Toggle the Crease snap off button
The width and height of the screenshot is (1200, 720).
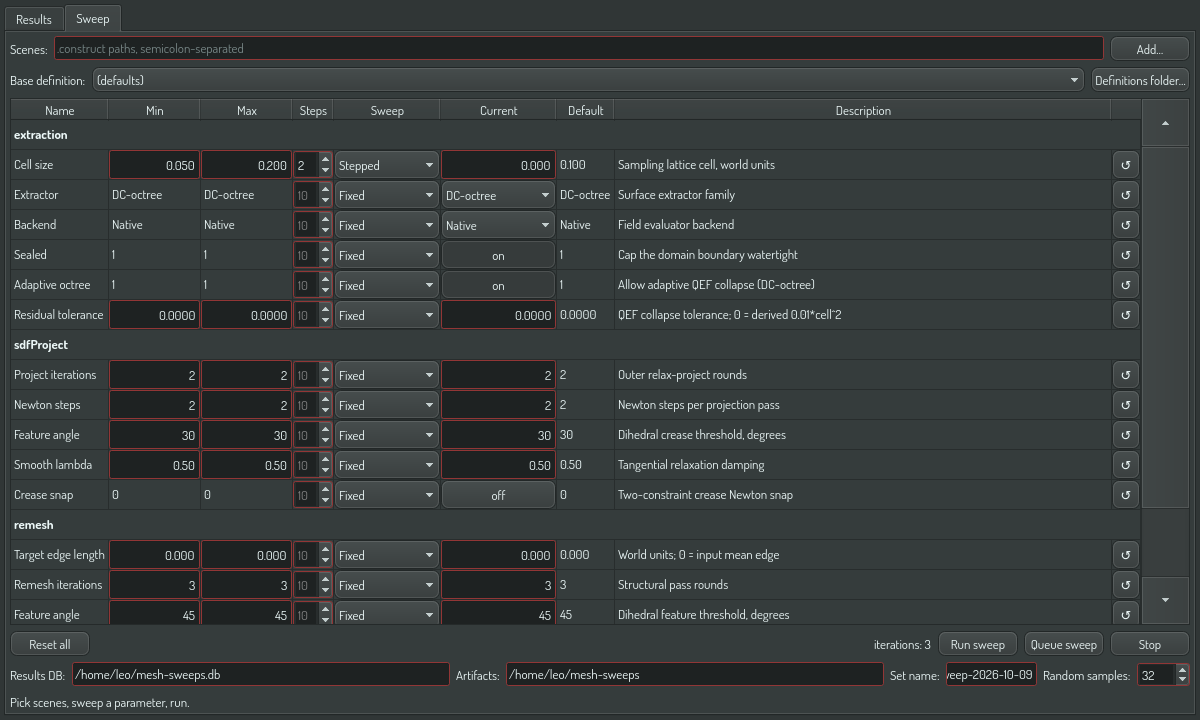click(x=498, y=495)
